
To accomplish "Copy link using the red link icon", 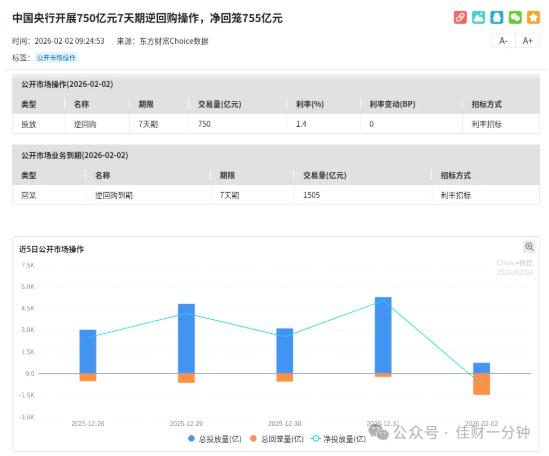I will click(x=460, y=17).
